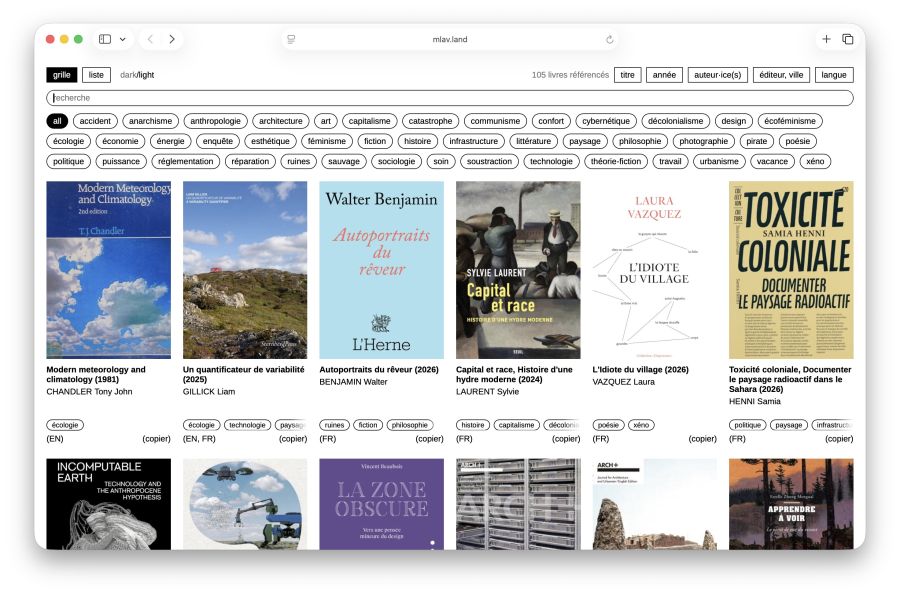Screen dimensions: 900x595
Task: Open Autoportraits du rêveur book cover
Action: click(x=382, y=270)
